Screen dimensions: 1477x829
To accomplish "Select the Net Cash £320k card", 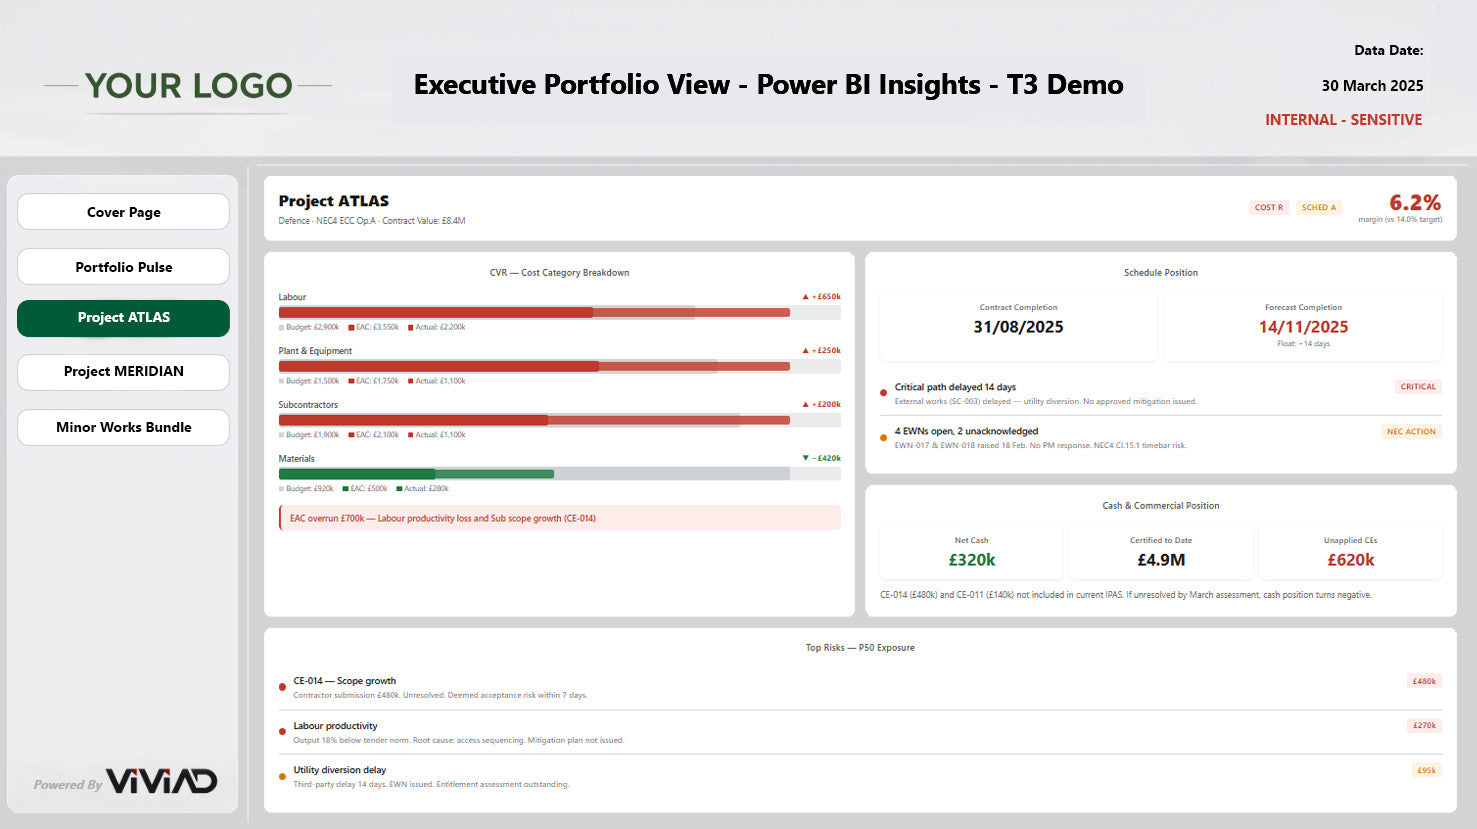I will tap(971, 553).
